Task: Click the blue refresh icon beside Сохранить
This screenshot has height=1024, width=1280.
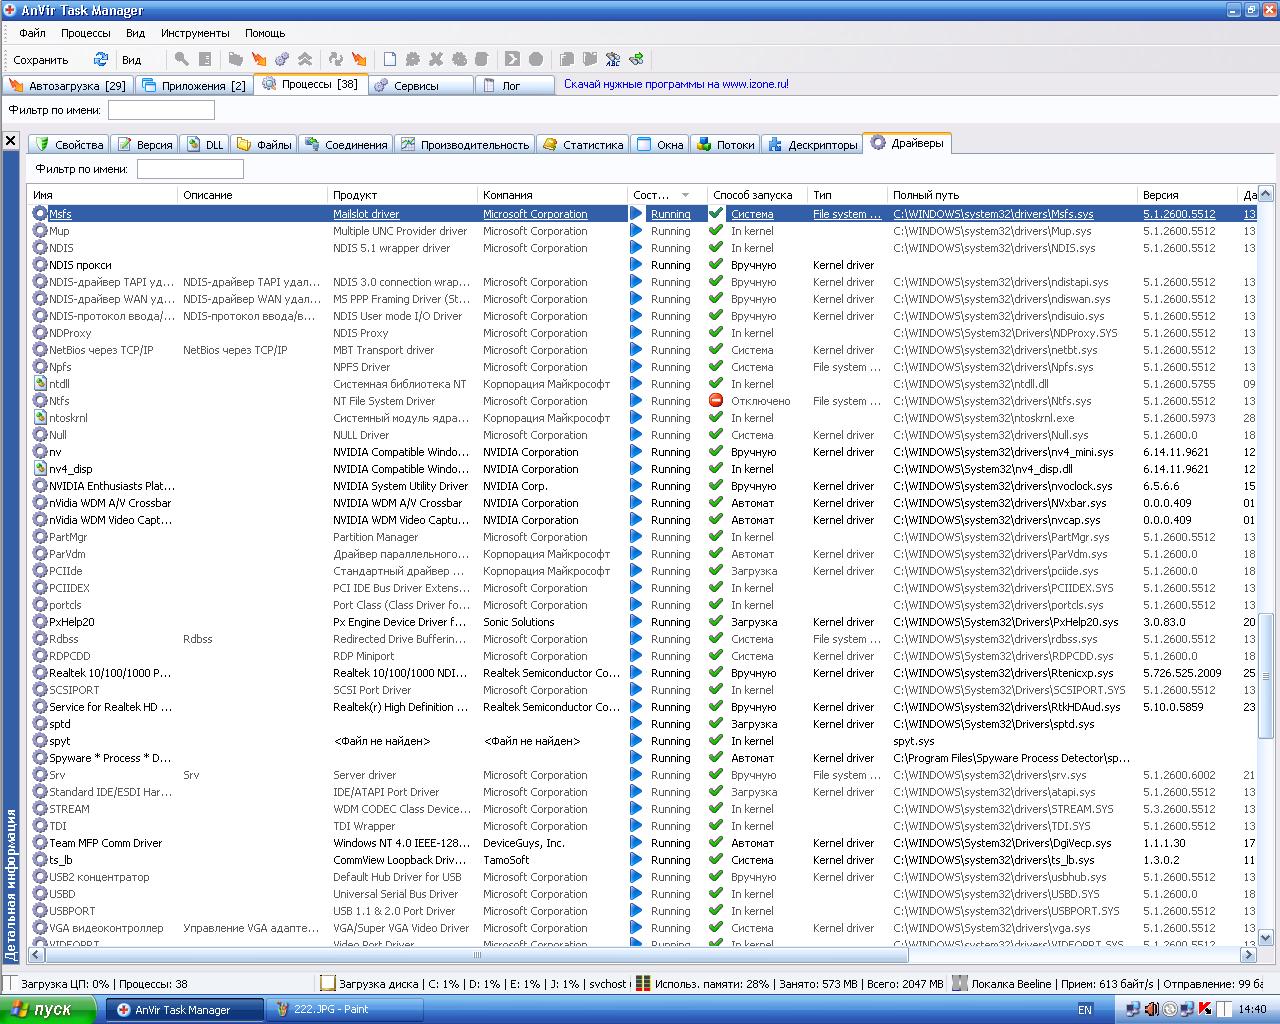Action: click(x=100, y=60)
